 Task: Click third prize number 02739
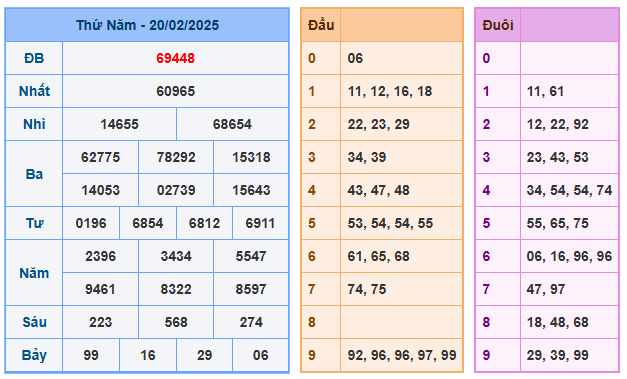click(176, 190)
